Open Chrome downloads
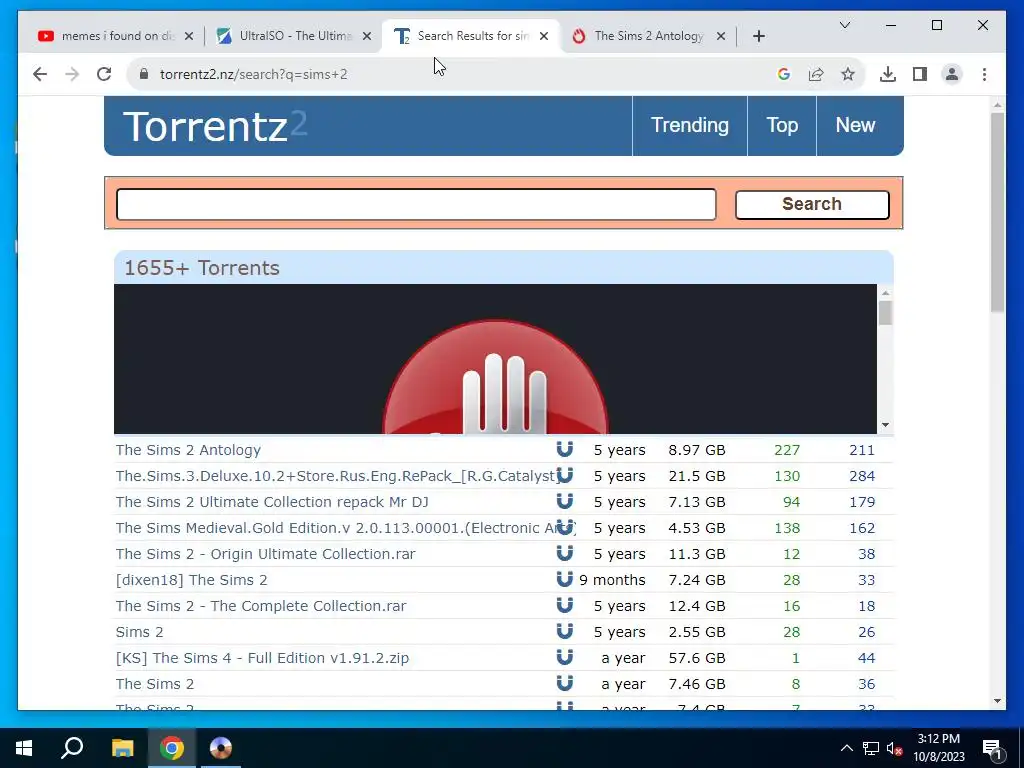This screenshot has height=768, width=1024. pos(888,74)
